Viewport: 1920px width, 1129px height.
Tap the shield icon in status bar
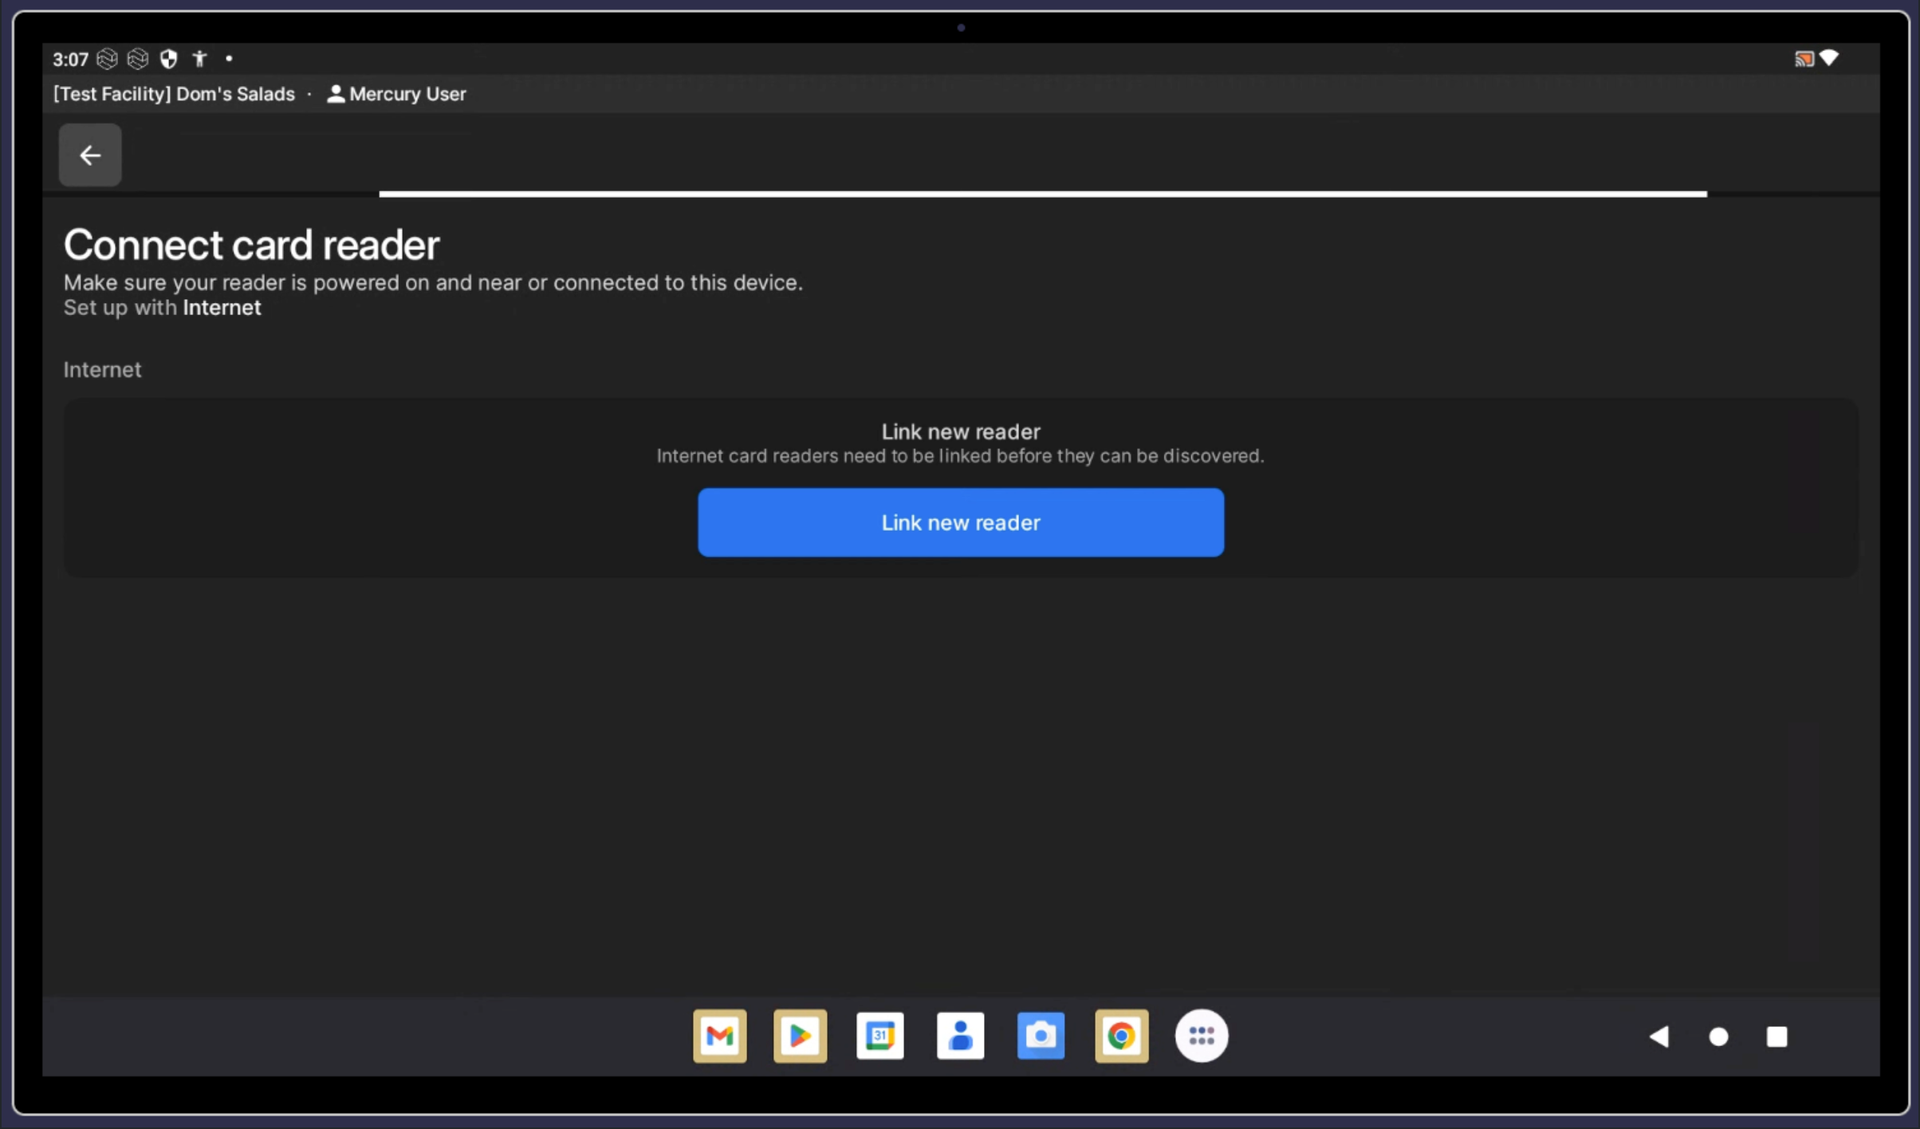[169, 59]
